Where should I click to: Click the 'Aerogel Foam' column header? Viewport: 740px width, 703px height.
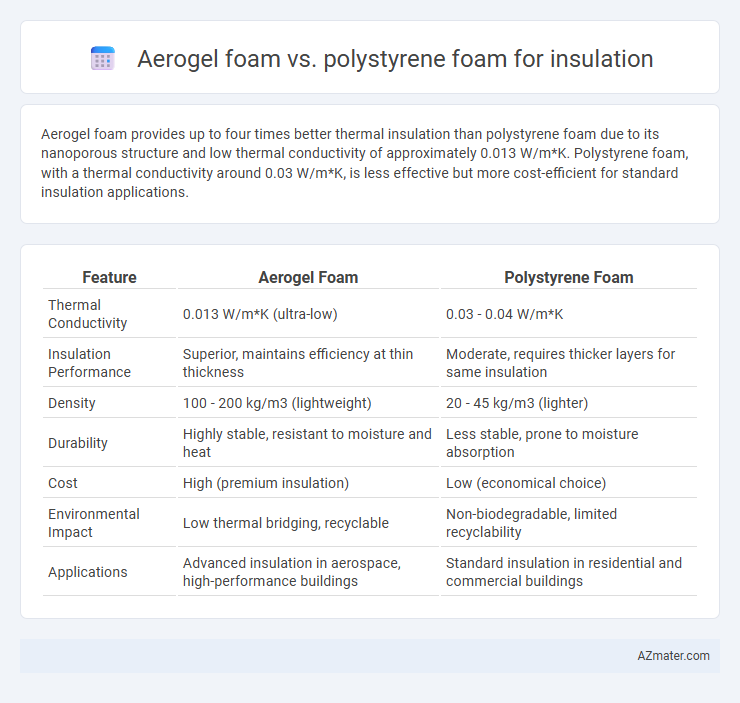(x=308, y=277)
